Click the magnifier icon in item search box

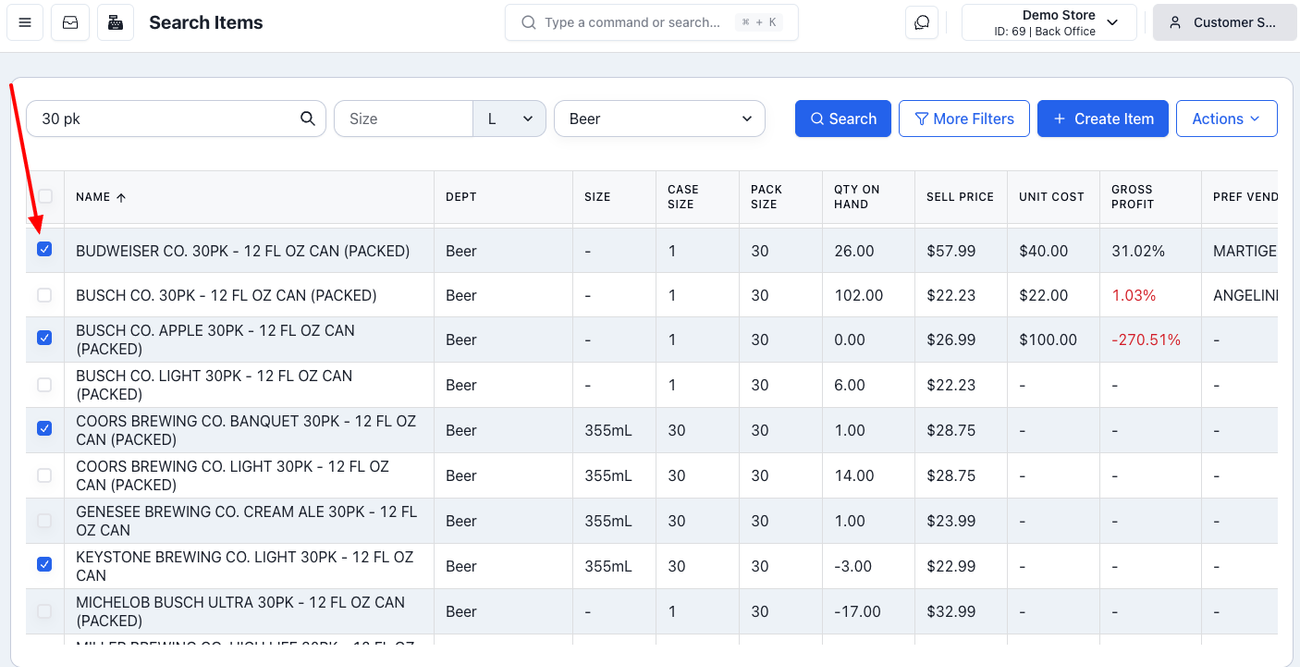pos(307,118)
